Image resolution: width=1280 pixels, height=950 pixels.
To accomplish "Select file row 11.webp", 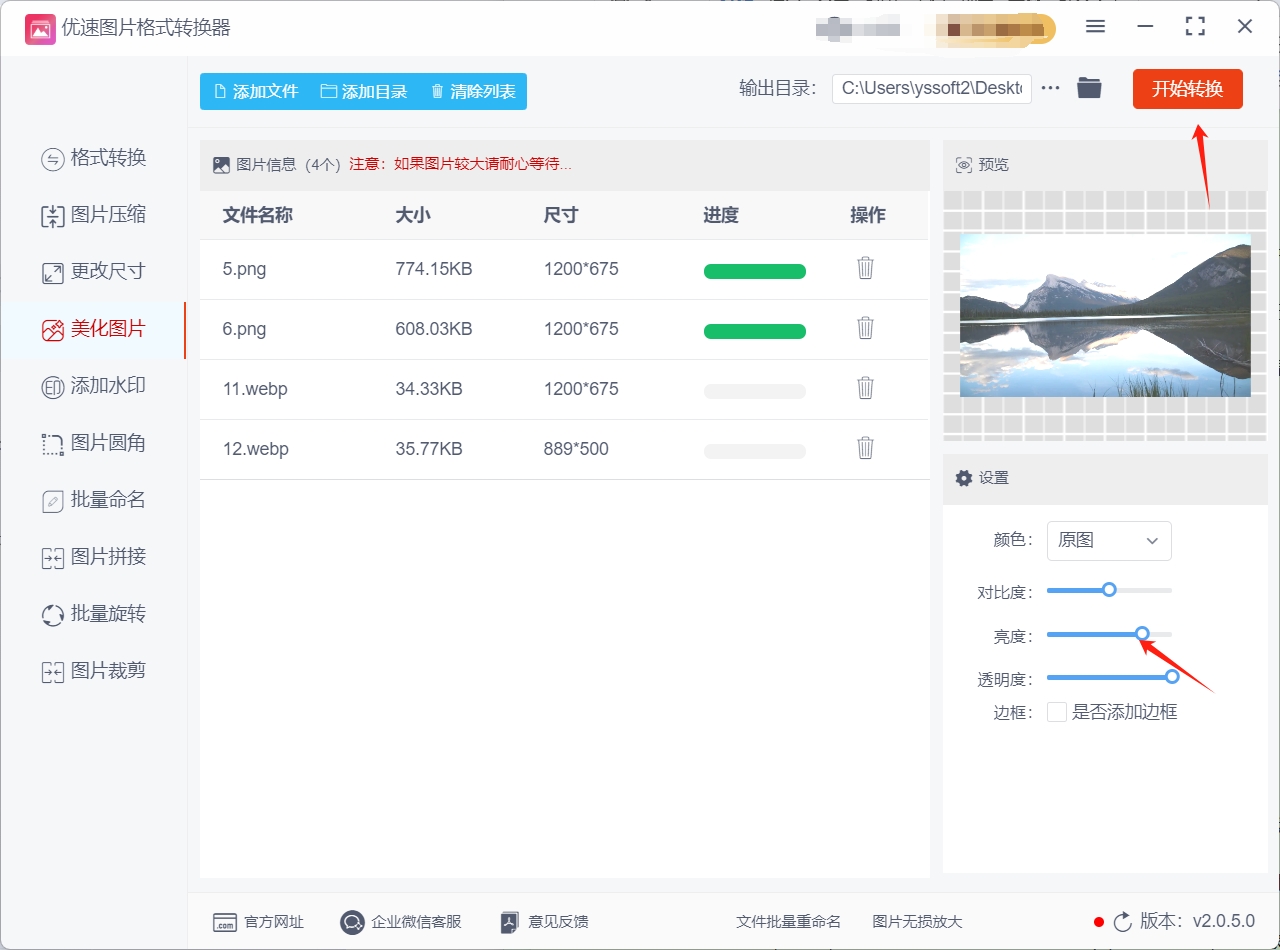I will (564, 389).
